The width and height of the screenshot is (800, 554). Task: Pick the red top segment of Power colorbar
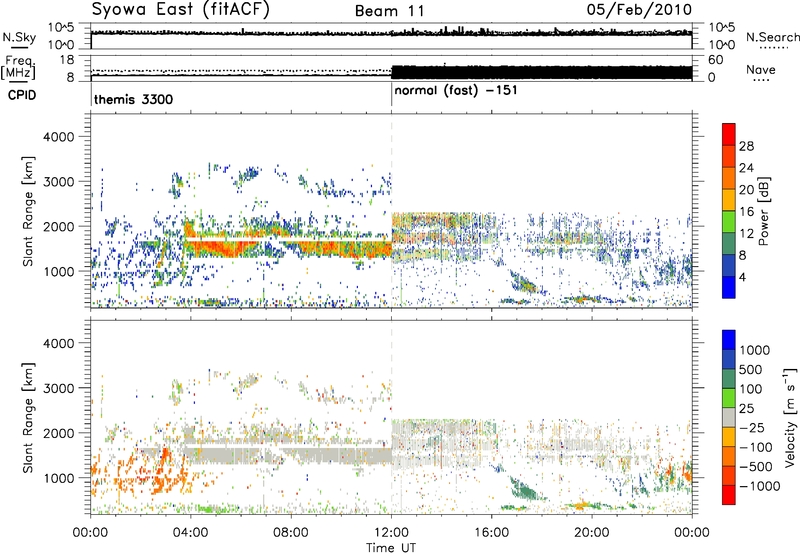click(x=729, y=134)
